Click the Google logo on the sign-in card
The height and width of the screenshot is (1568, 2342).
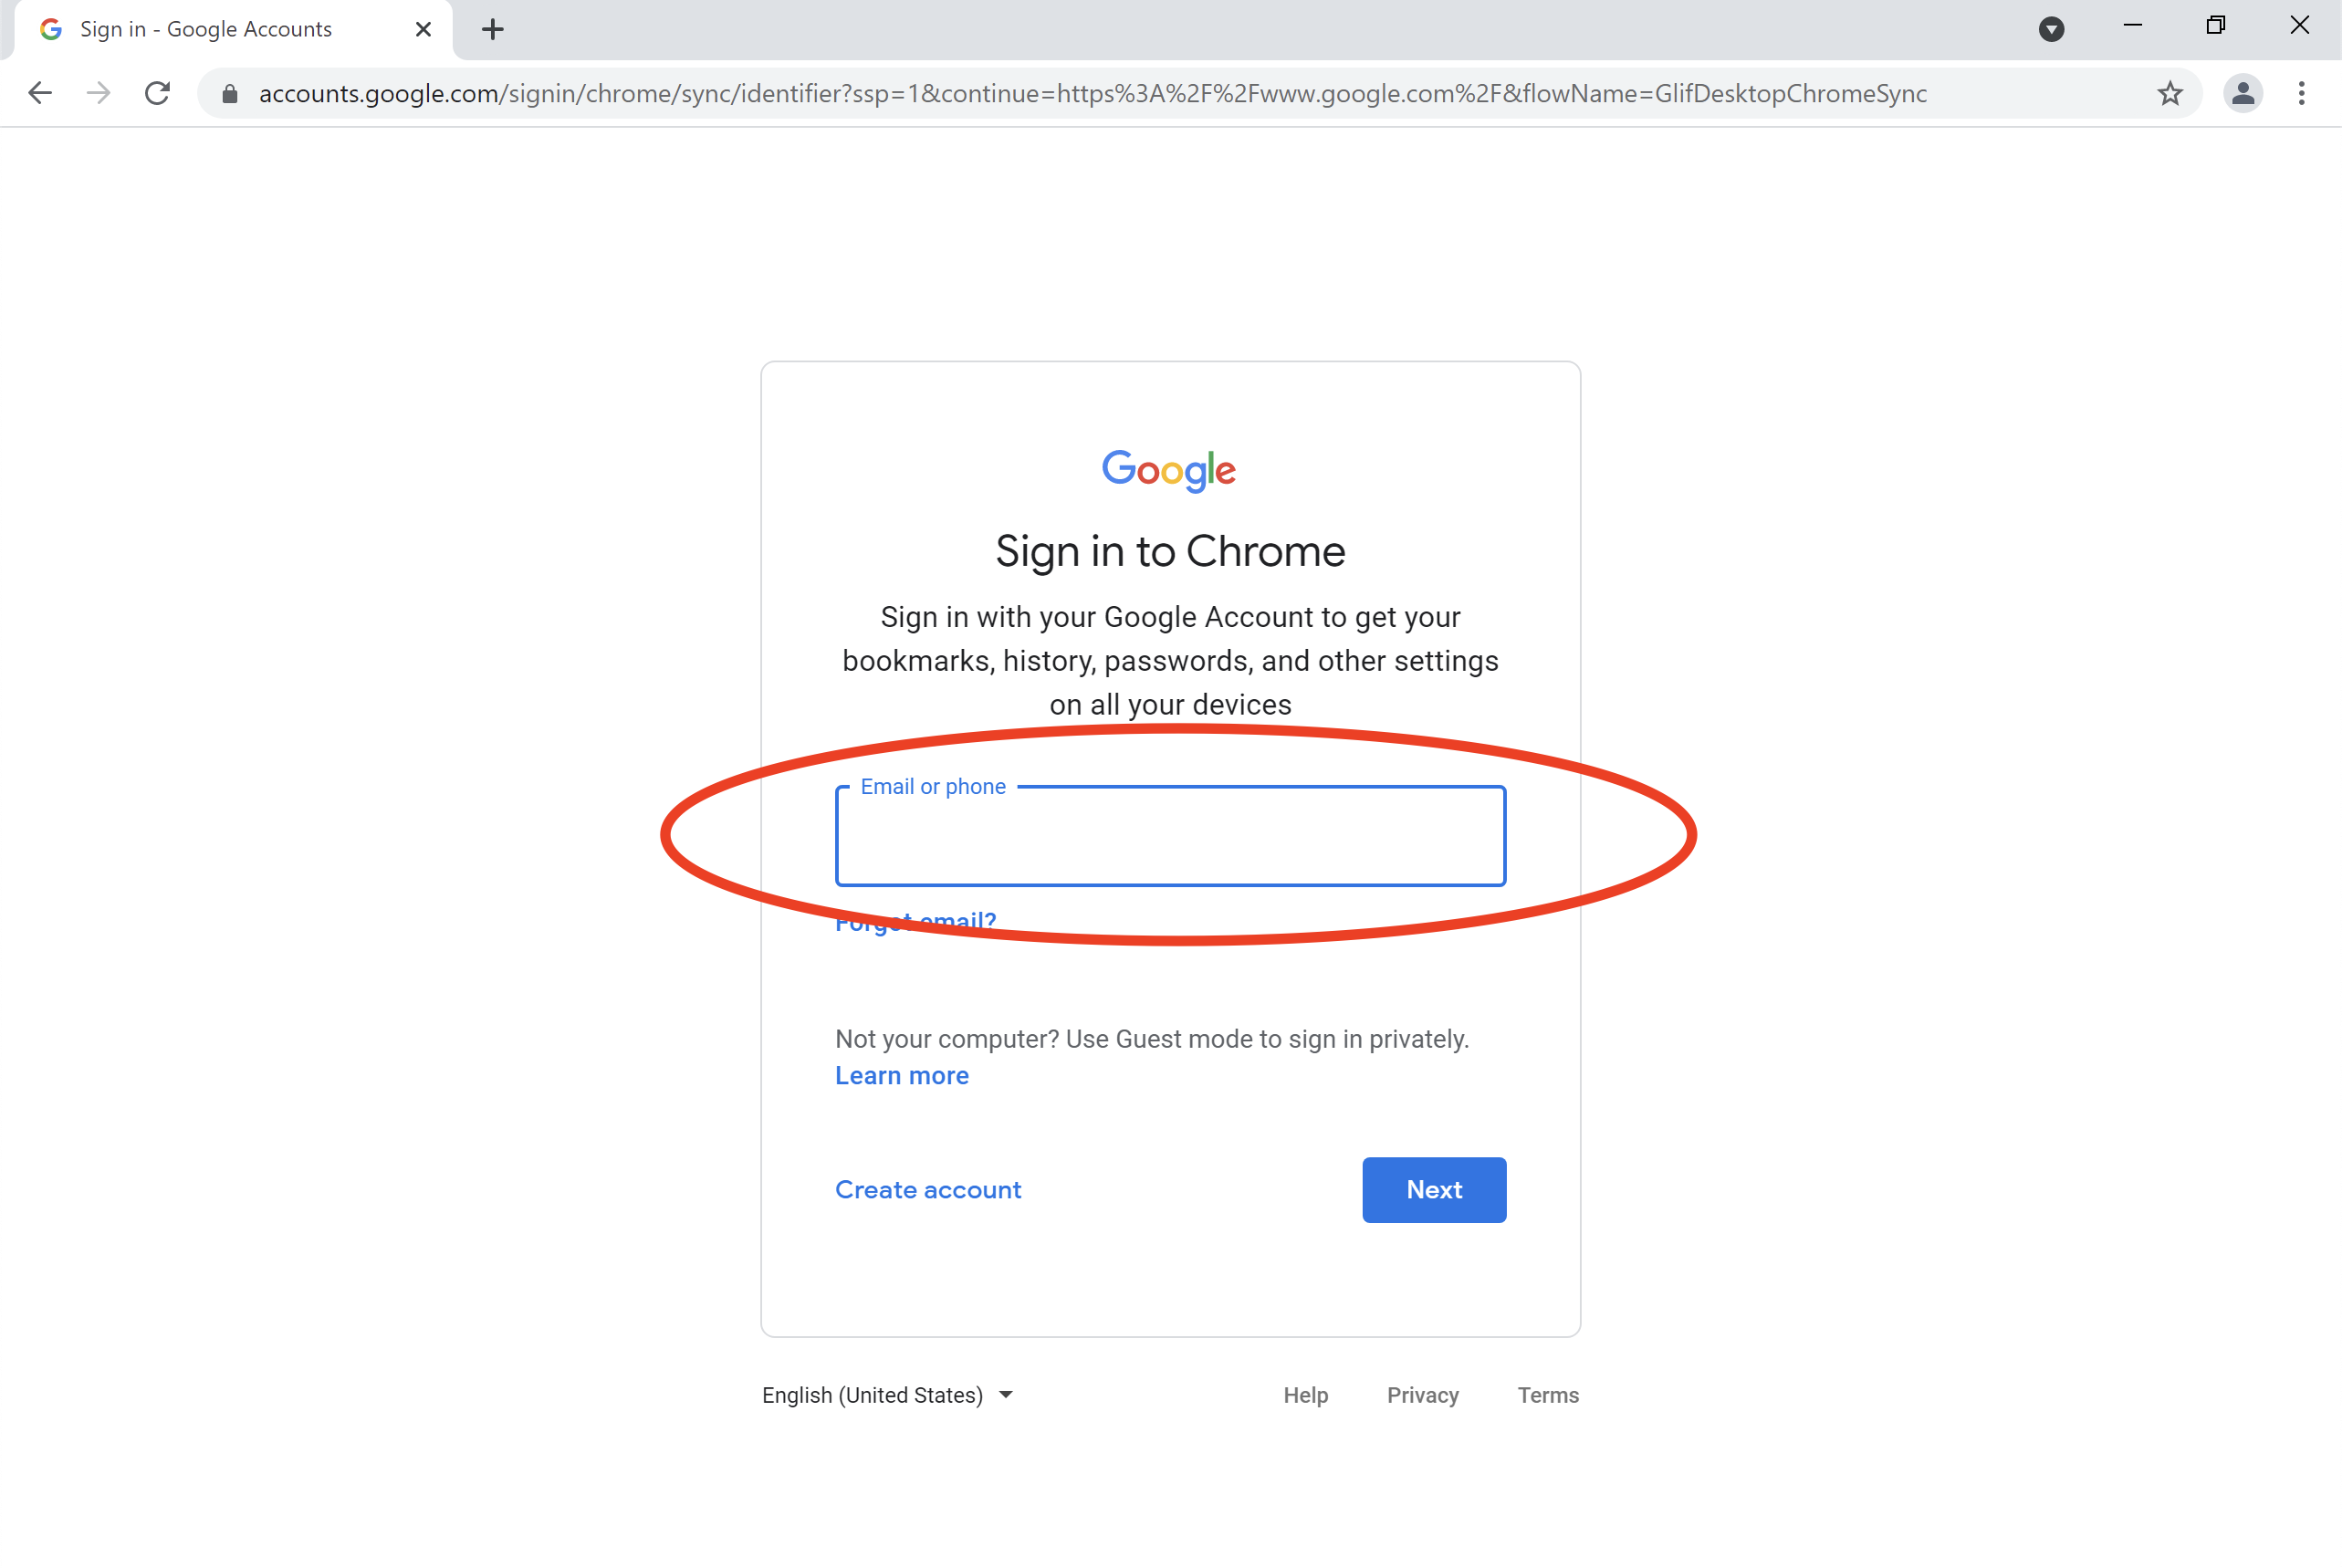1169,470
